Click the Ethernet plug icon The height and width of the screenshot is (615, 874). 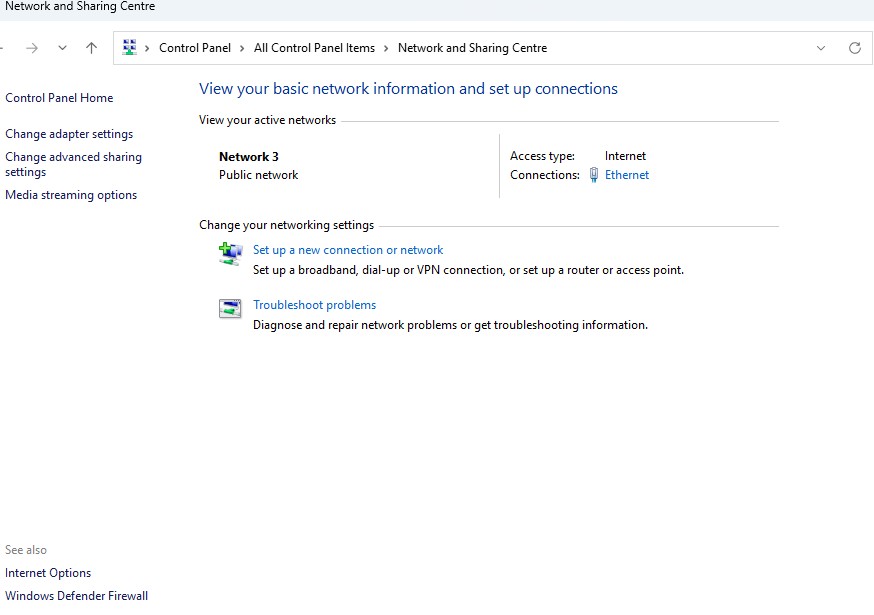594,175
